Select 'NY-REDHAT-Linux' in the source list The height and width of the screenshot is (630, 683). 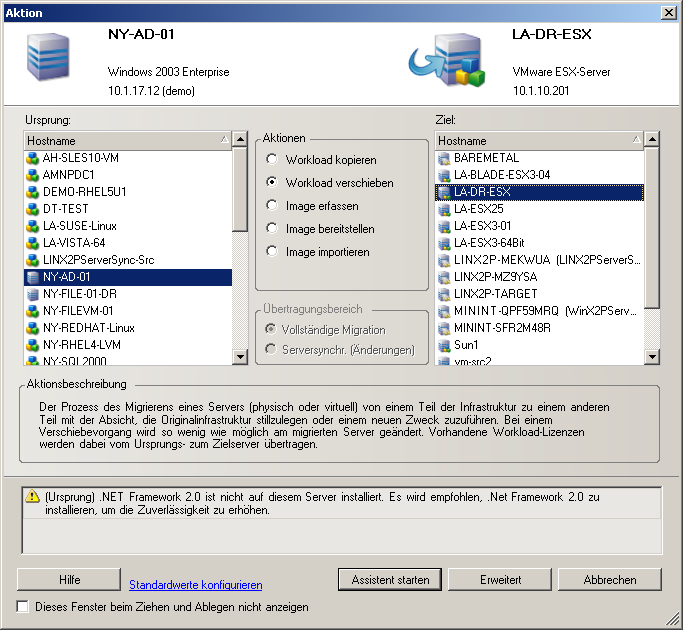click(x=128, y=328)
